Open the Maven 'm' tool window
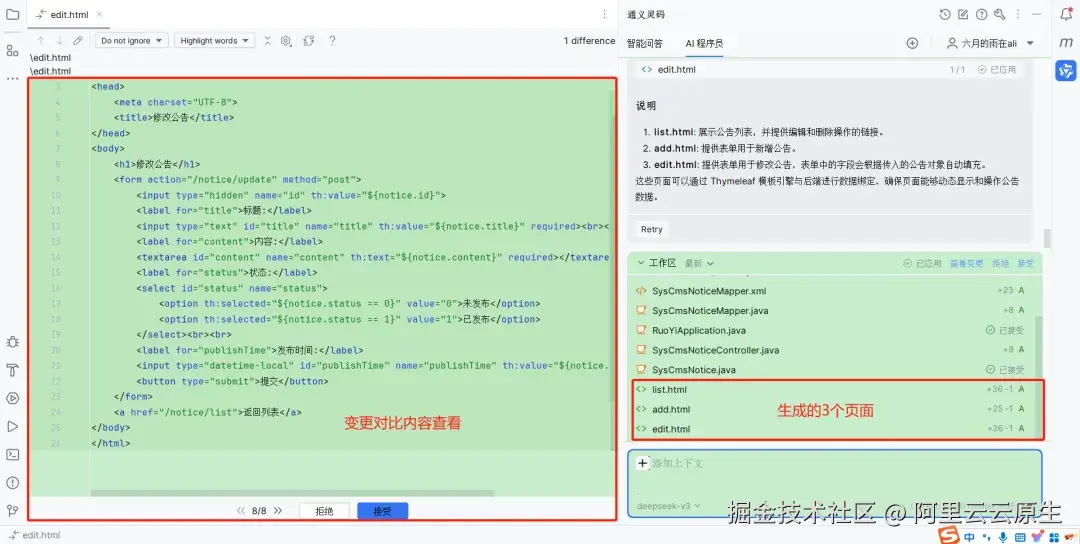Image resolution: width=1080 pixels, height=544 pixels. pyautogui.click(x=1066, y=43)
